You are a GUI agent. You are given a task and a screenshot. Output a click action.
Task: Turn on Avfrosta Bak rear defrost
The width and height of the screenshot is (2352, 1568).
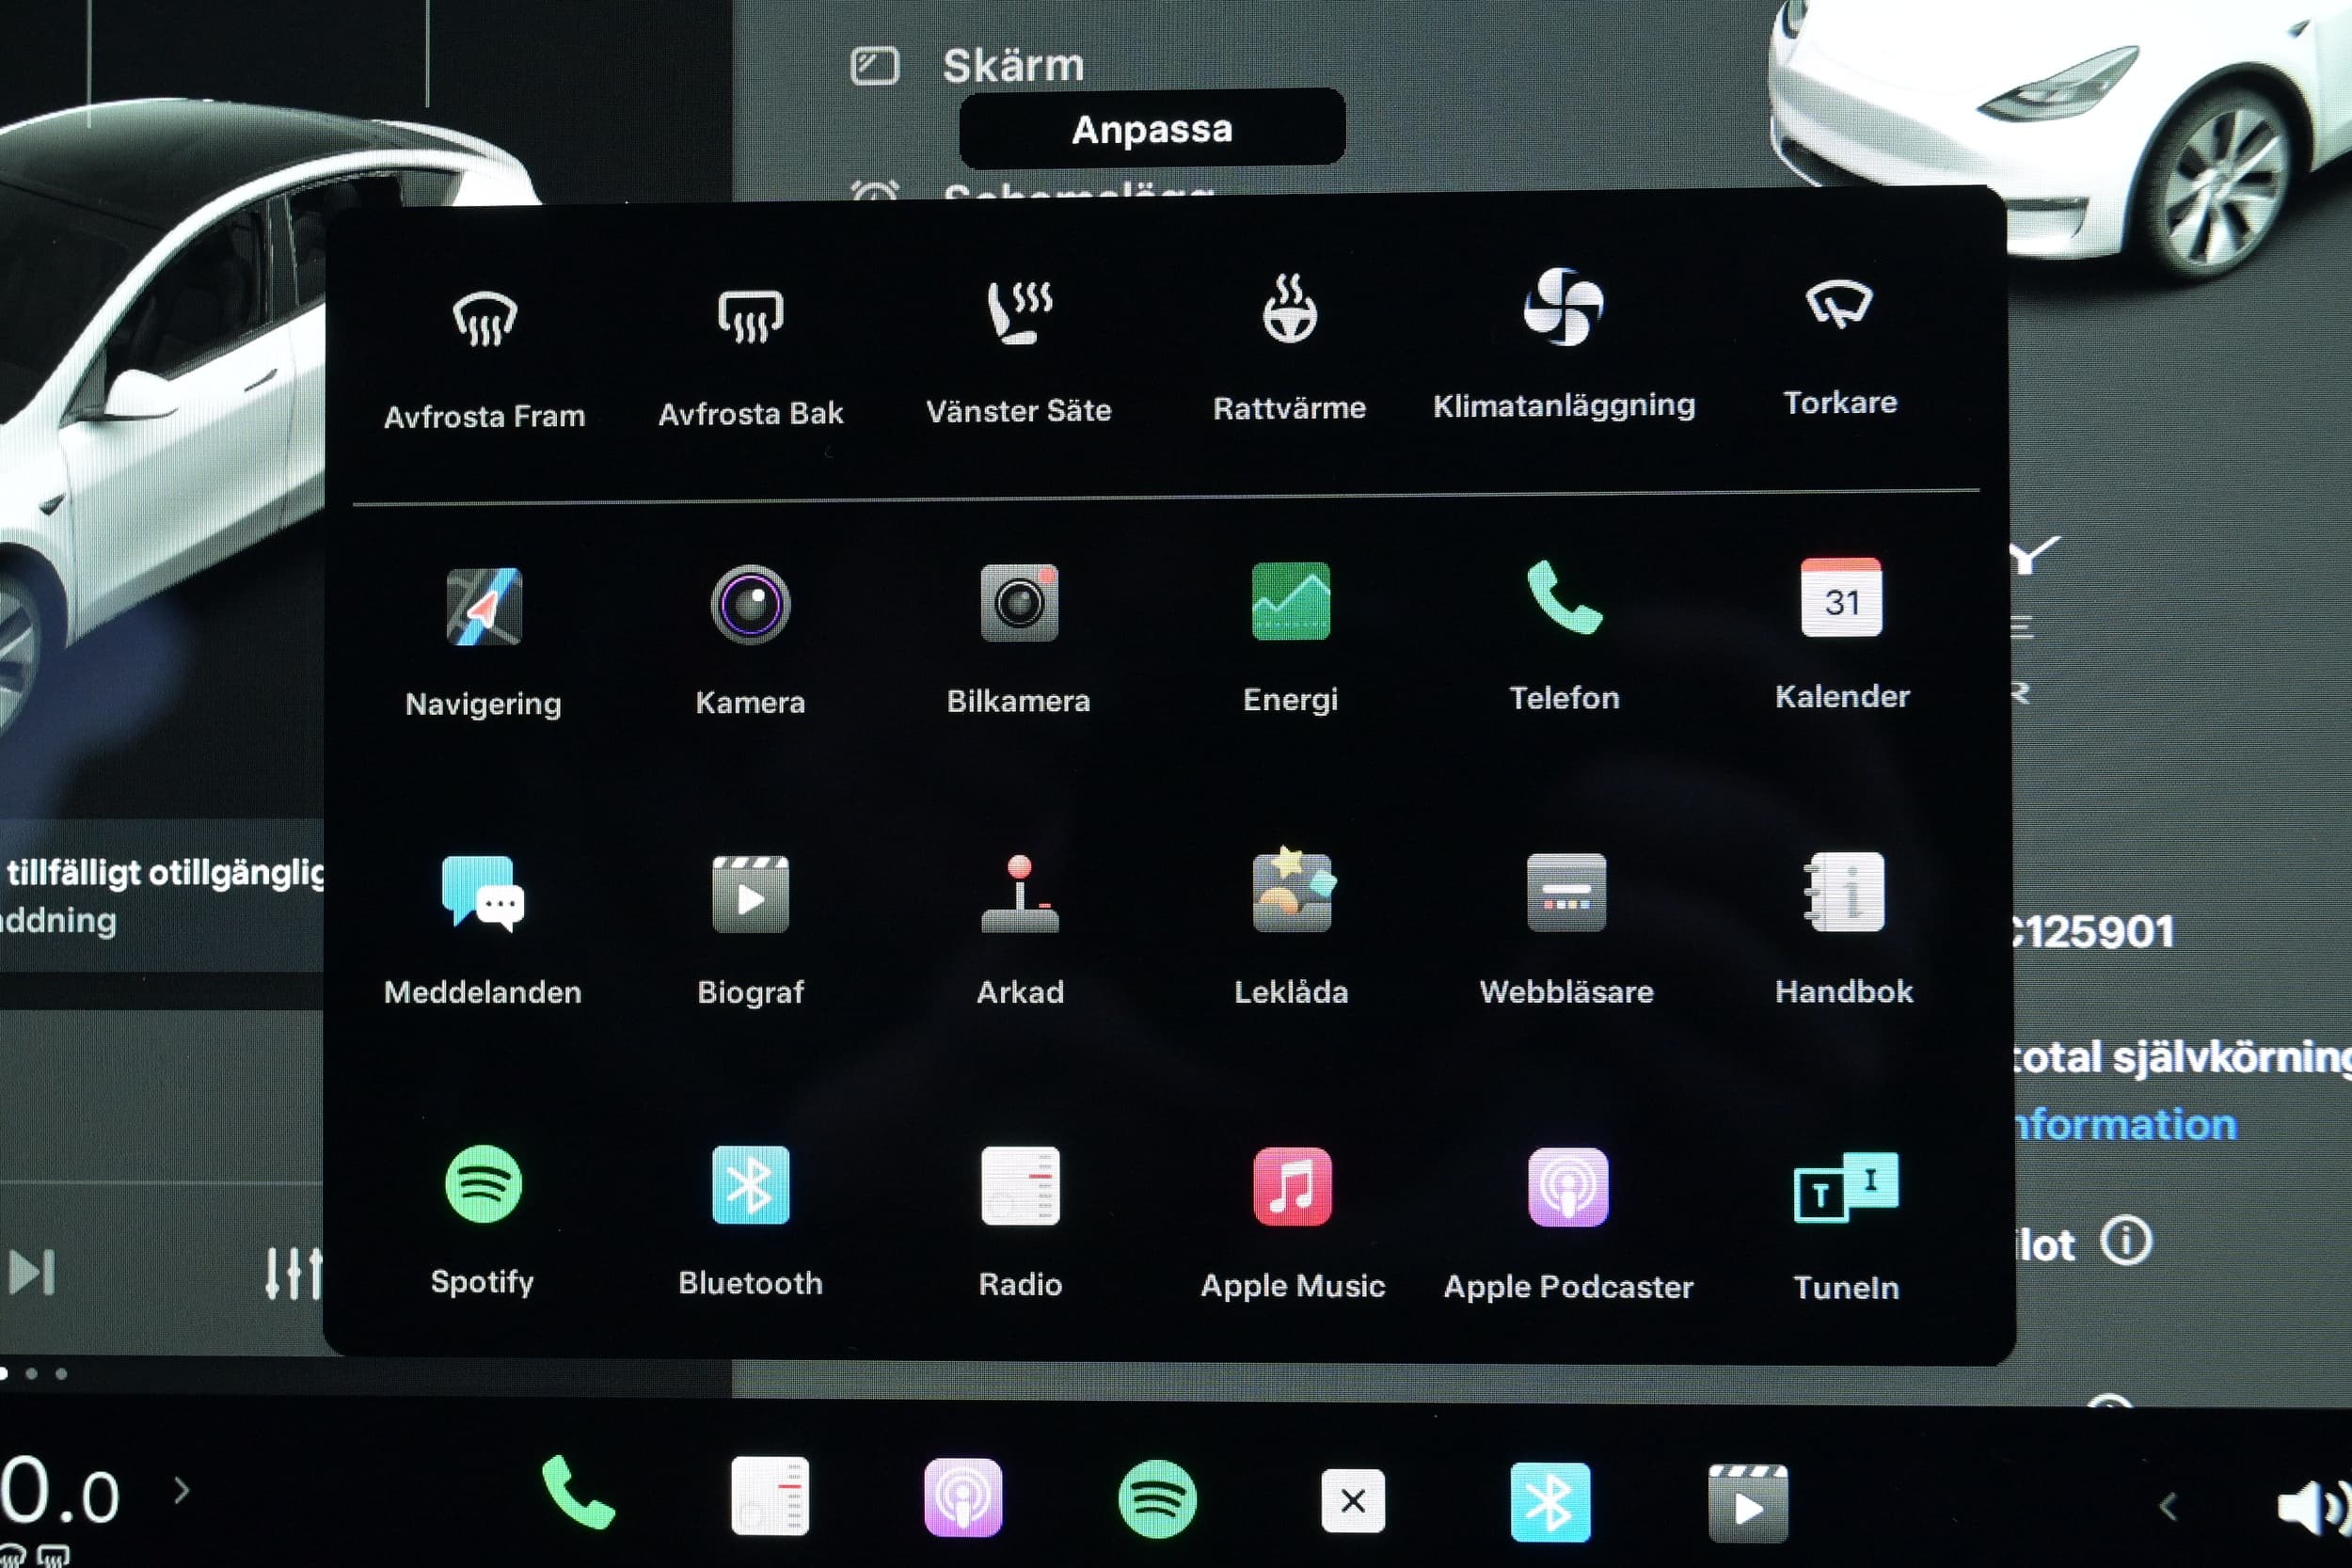pos(750,358)
